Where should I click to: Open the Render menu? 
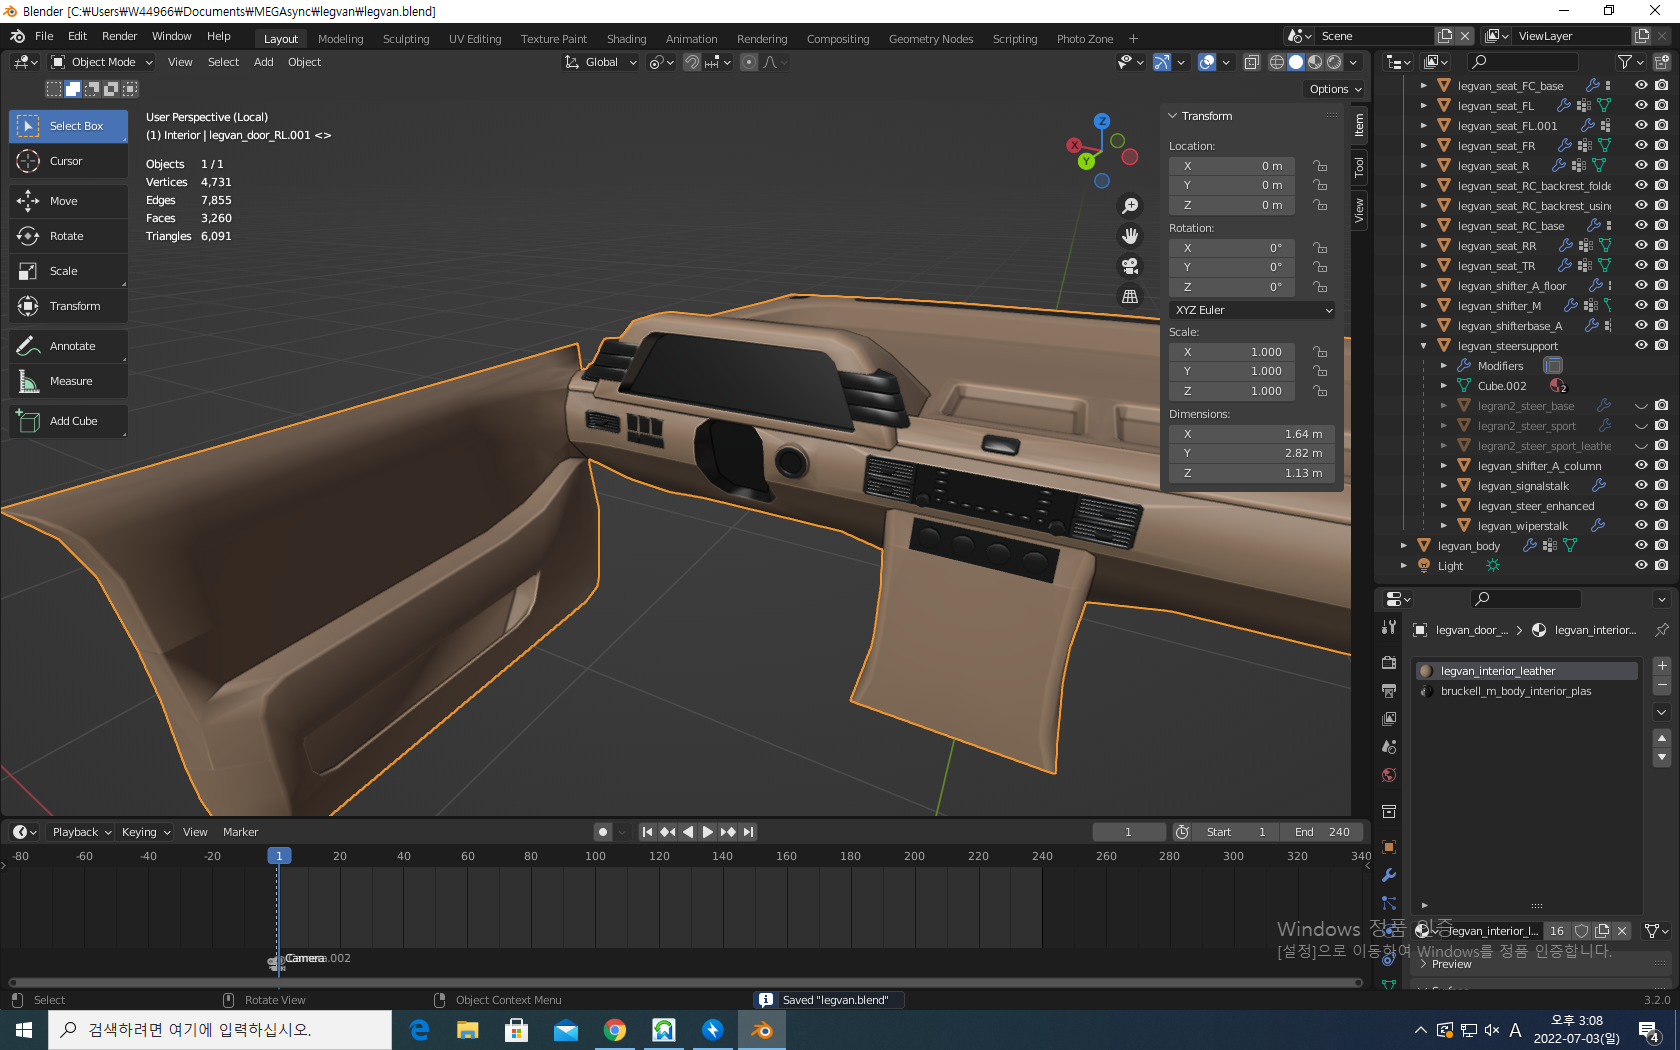click(119, 36)
